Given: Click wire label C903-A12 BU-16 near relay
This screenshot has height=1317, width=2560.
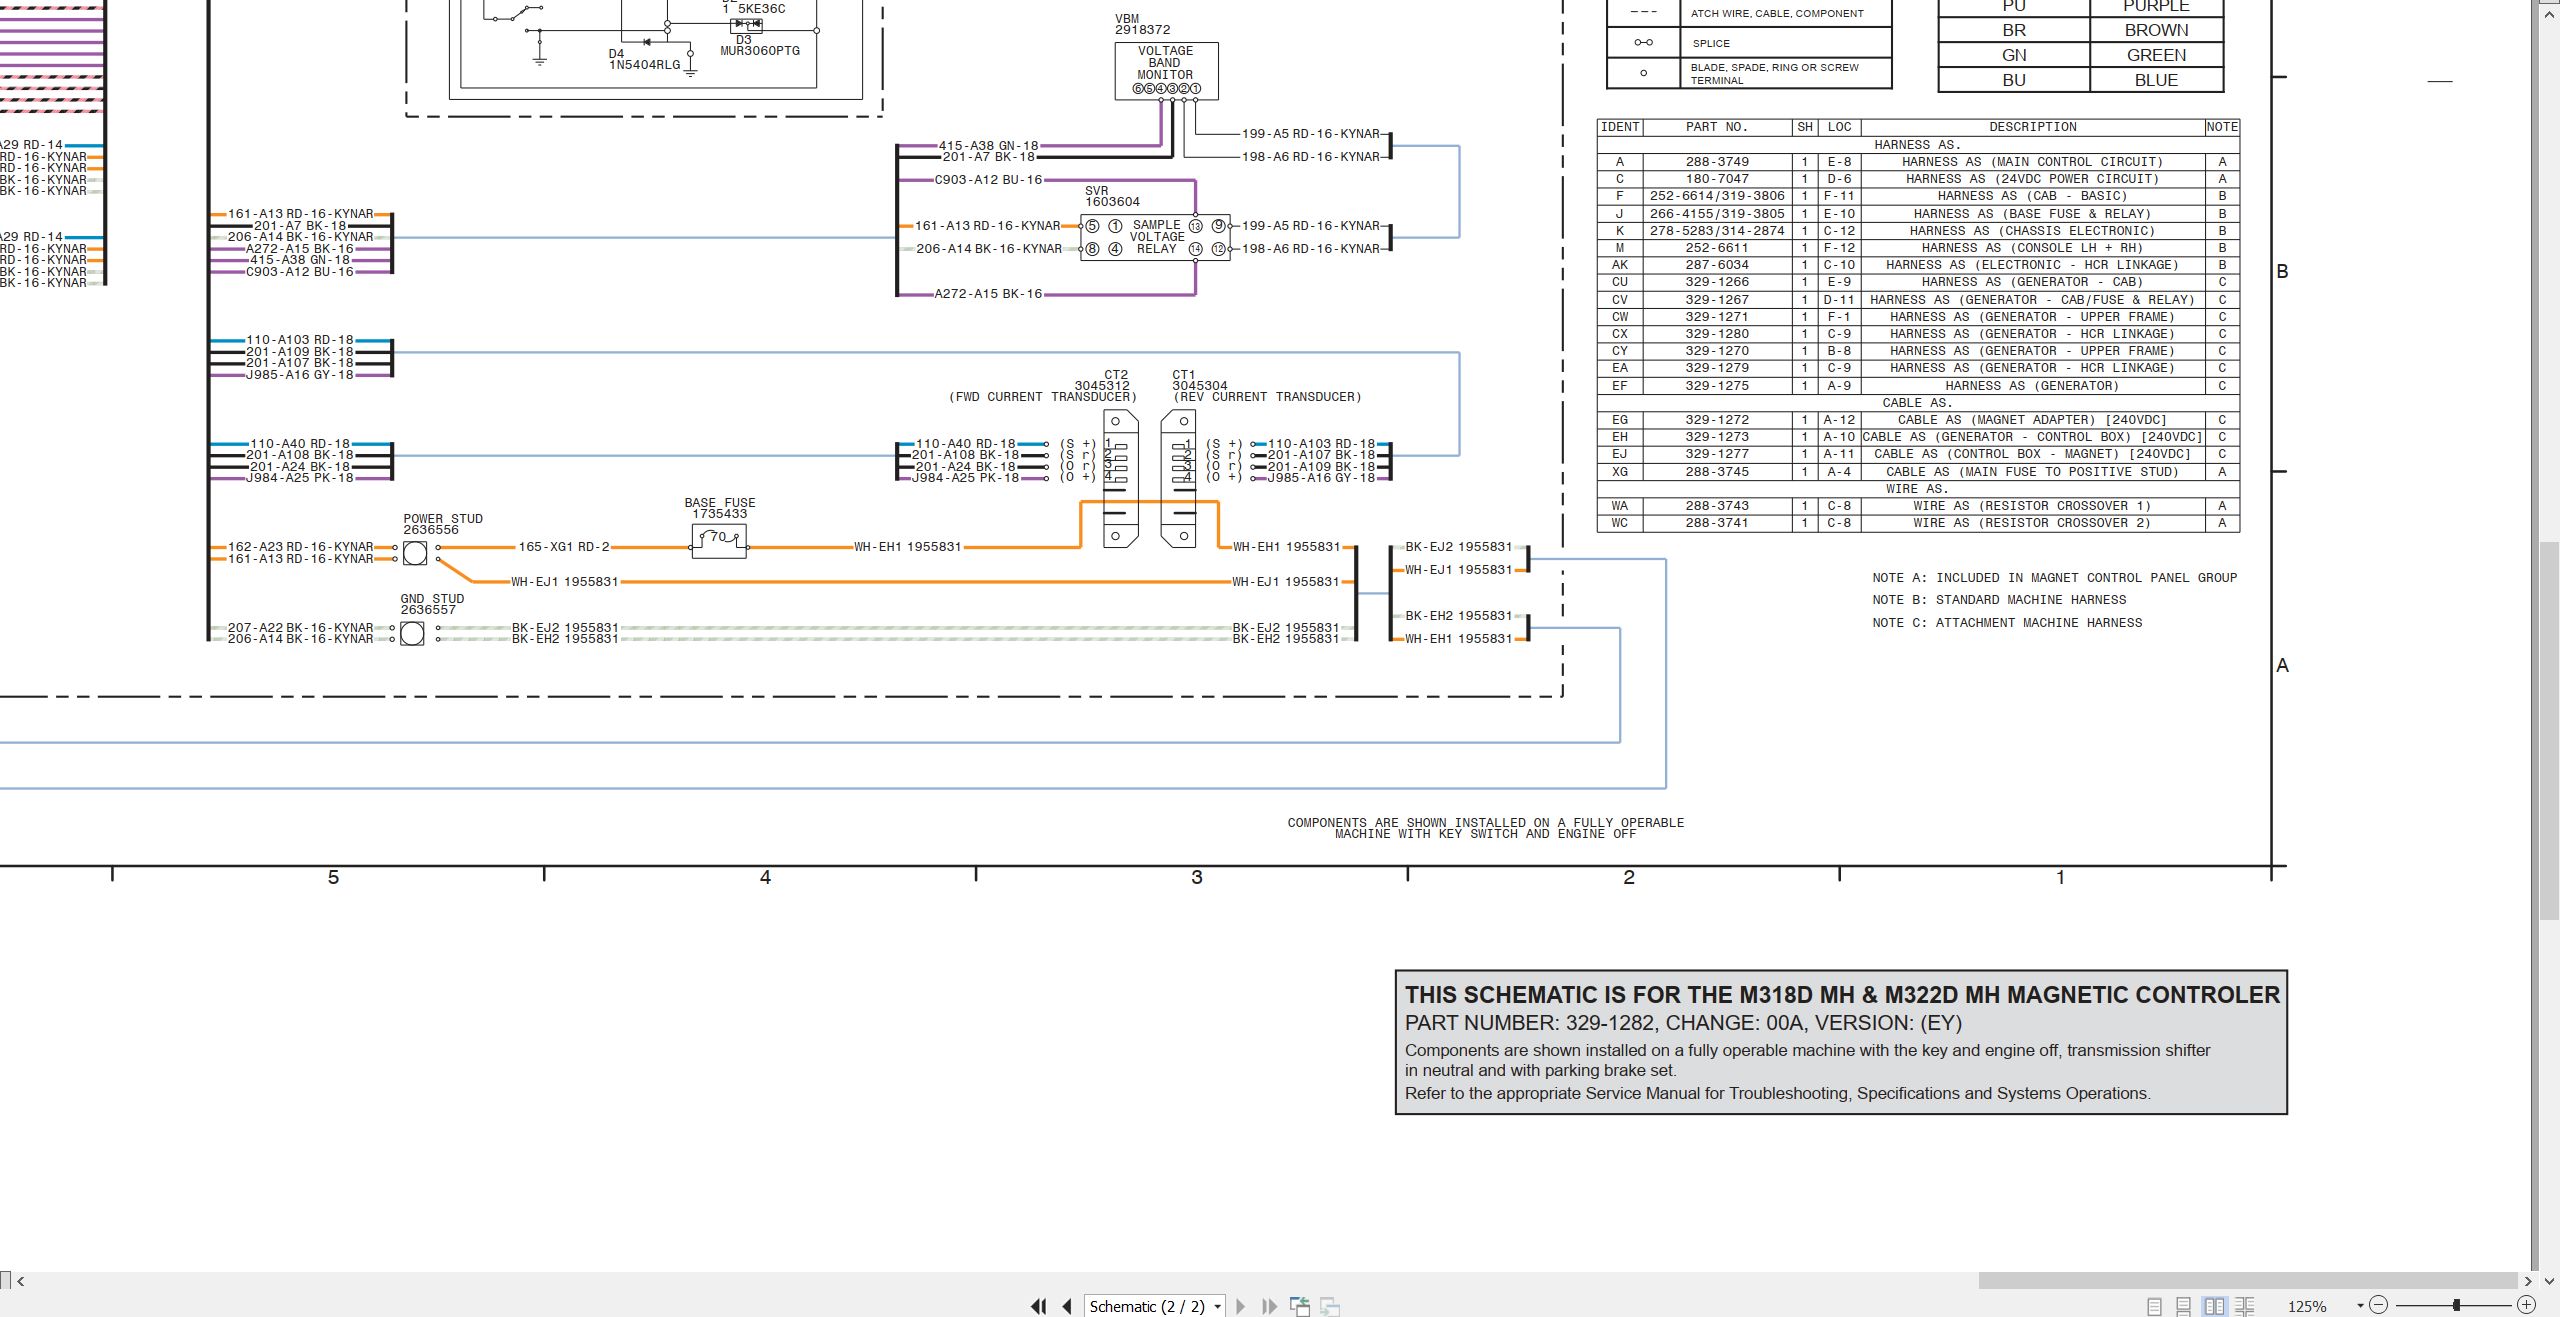Looking at the screenshot, I should (988, 180).
